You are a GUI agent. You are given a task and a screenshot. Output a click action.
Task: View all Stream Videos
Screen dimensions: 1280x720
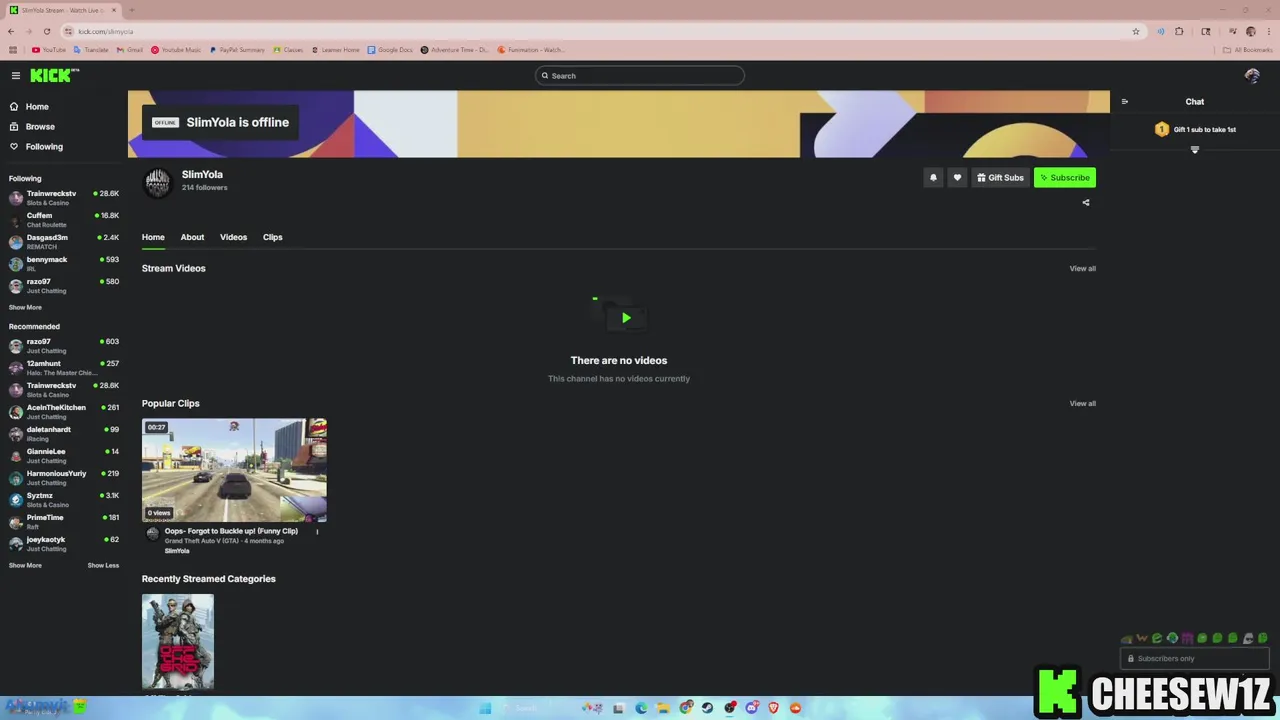tap(1082, 268)
